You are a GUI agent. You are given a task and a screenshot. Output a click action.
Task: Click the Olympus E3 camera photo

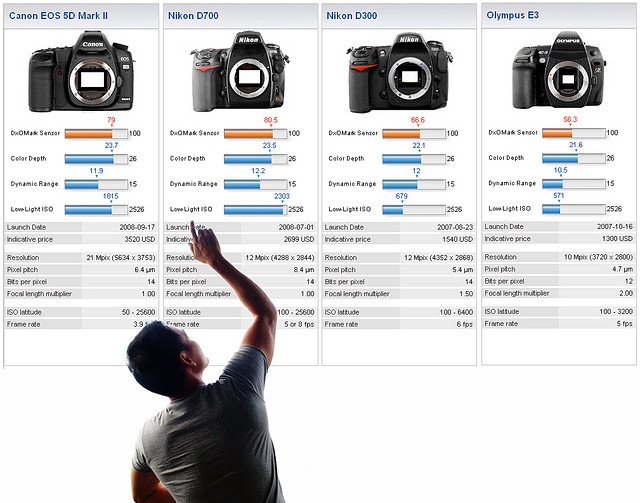[560, 70]
